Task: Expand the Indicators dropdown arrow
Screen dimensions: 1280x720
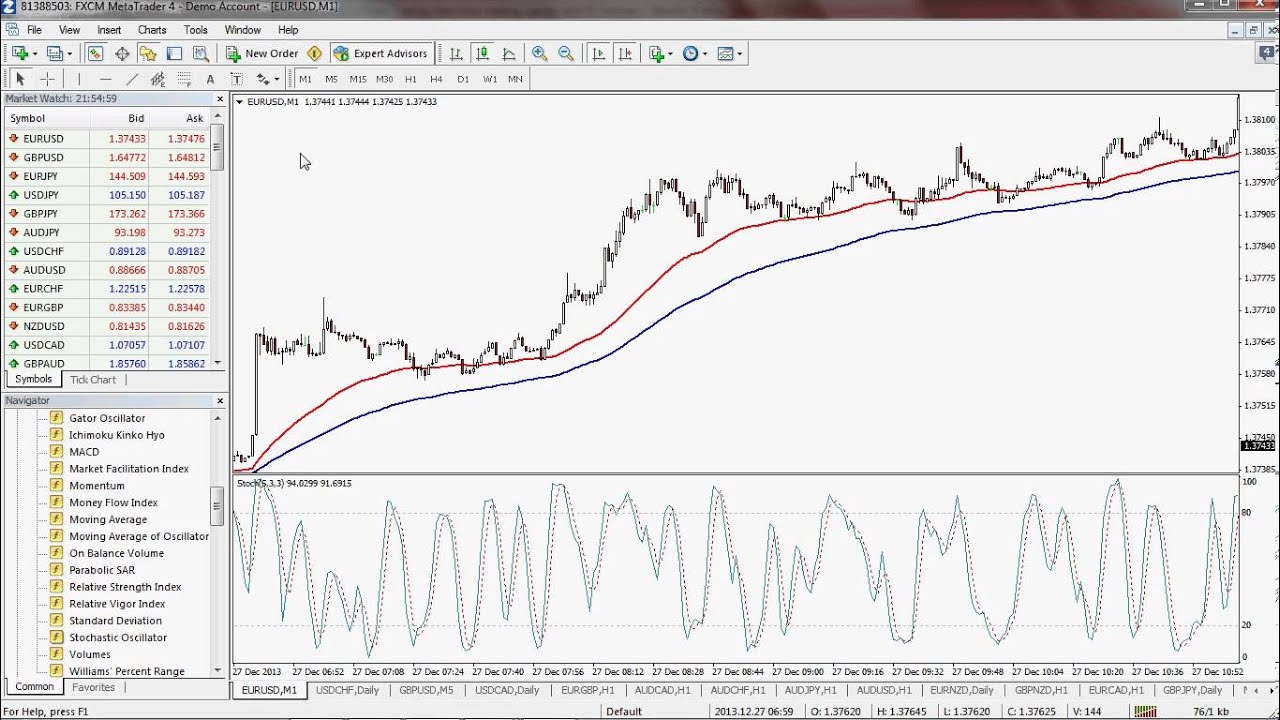Action: coord(671,54)
